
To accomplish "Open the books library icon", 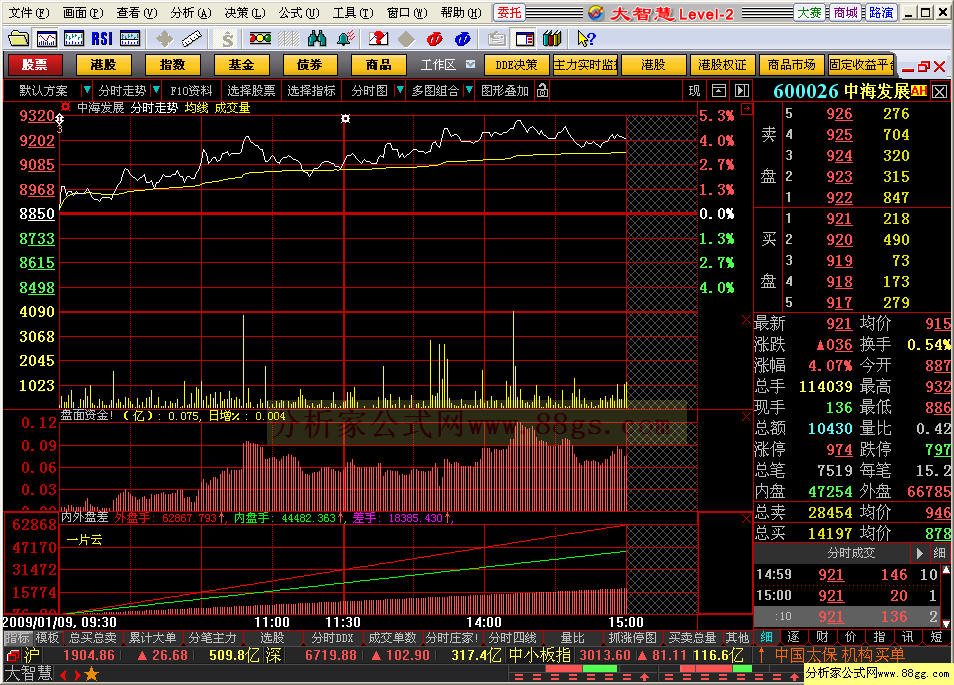I will tap(552, 39).
